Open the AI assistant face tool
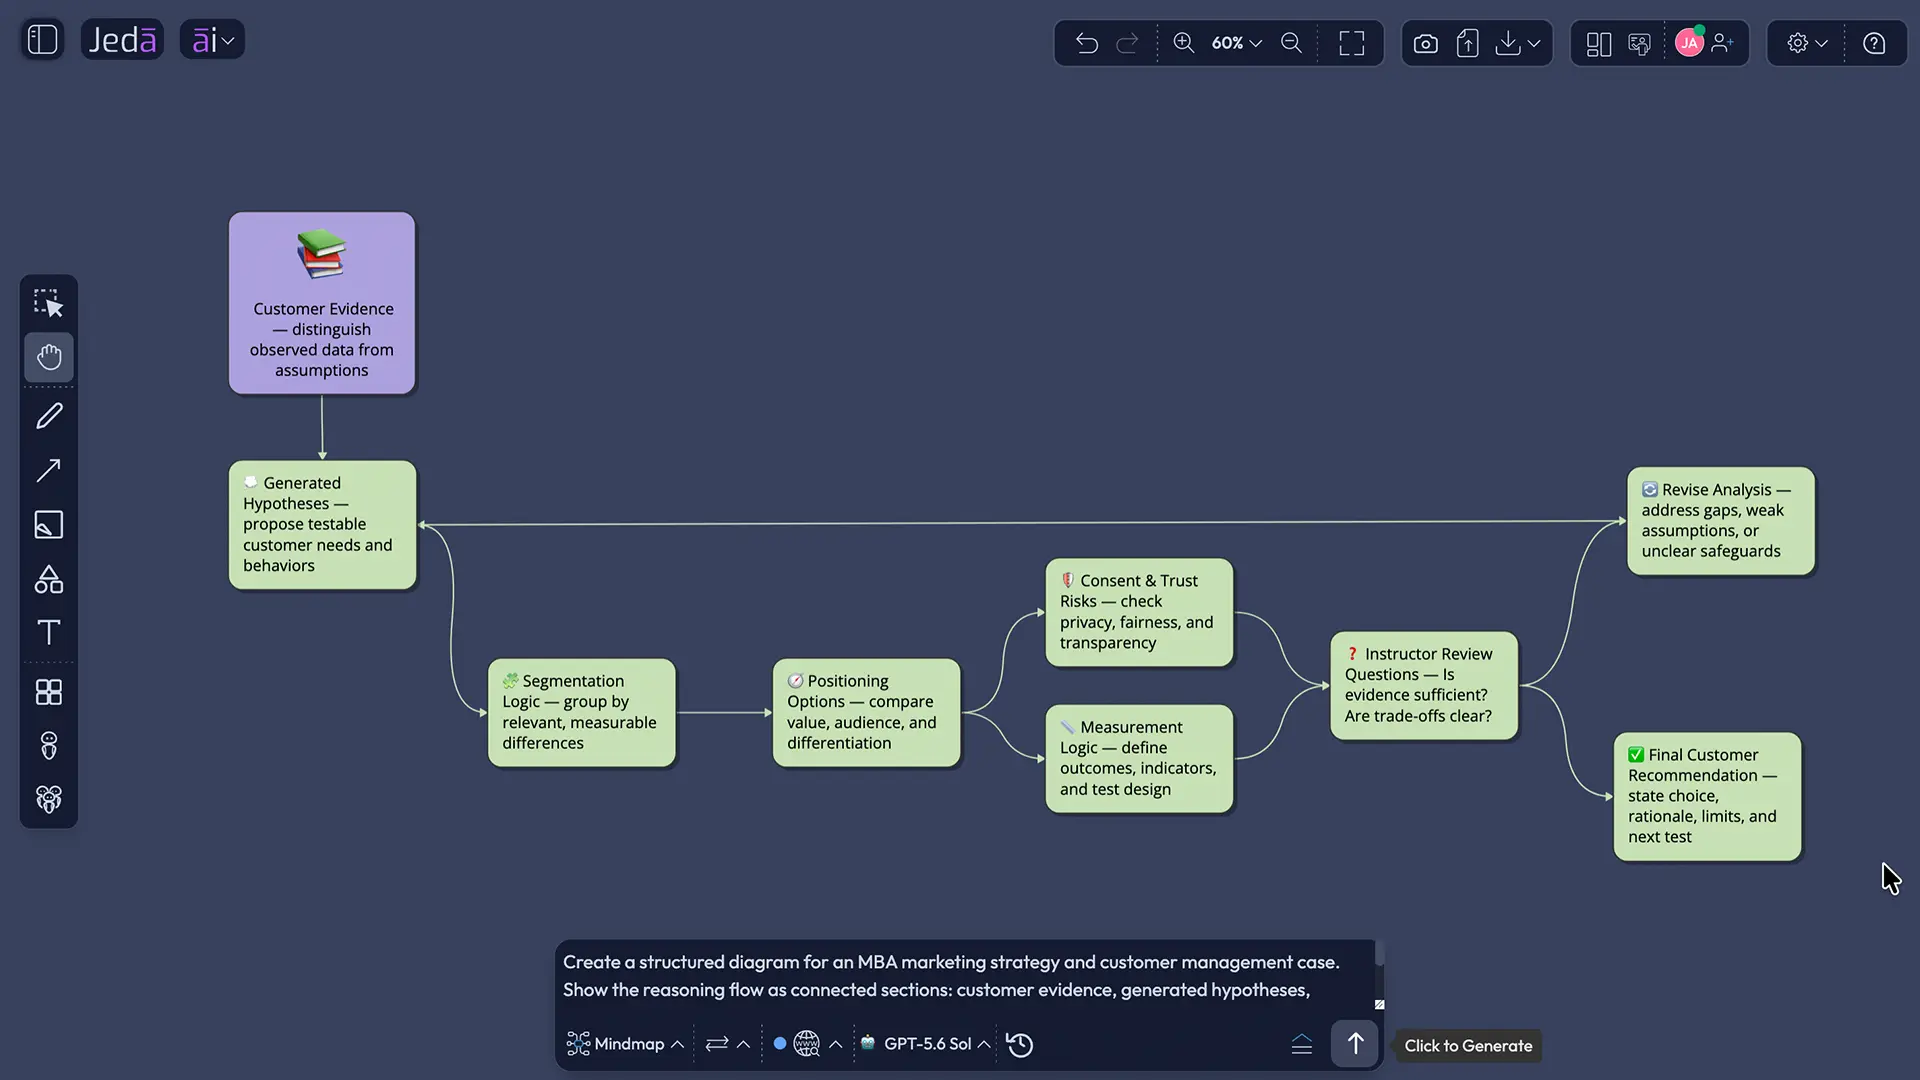Image resolution: width=1920 pixels, height=1080 pixels. click(x=49, y=746)
